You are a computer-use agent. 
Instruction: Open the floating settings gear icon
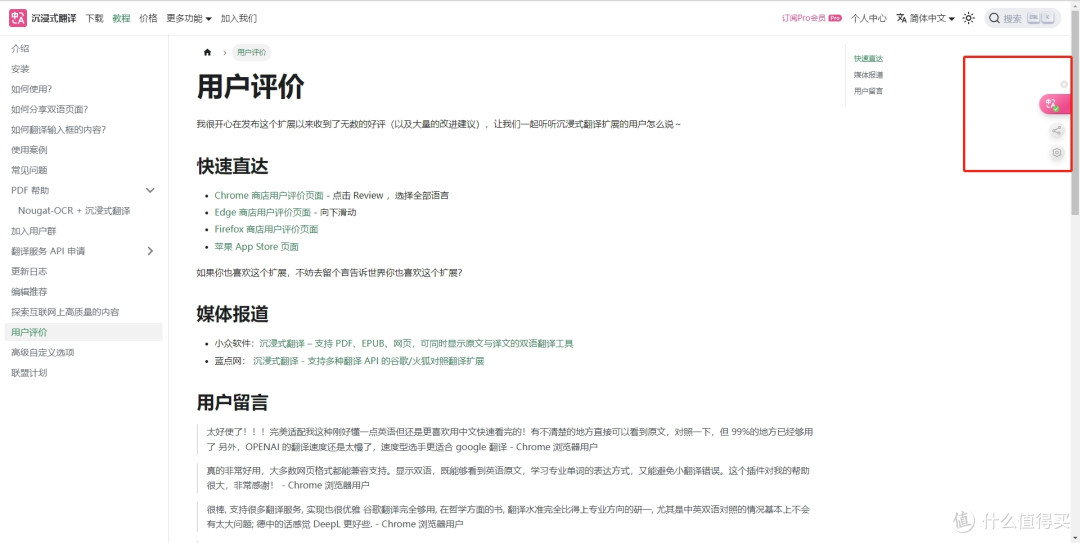1057,152
